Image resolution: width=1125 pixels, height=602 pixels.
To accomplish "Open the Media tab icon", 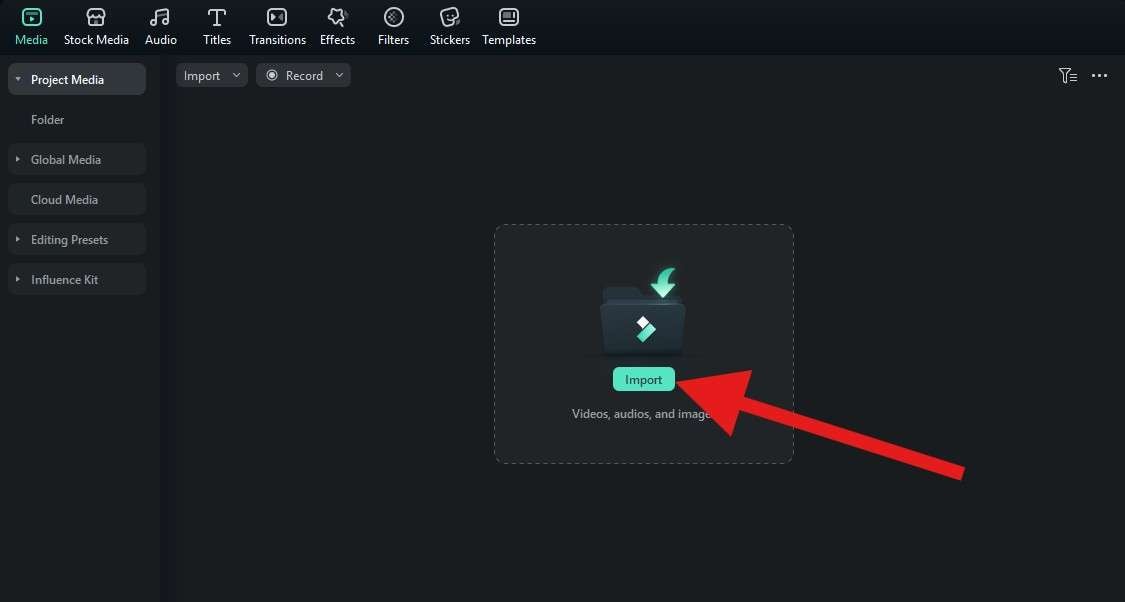I will click(32, 17).
